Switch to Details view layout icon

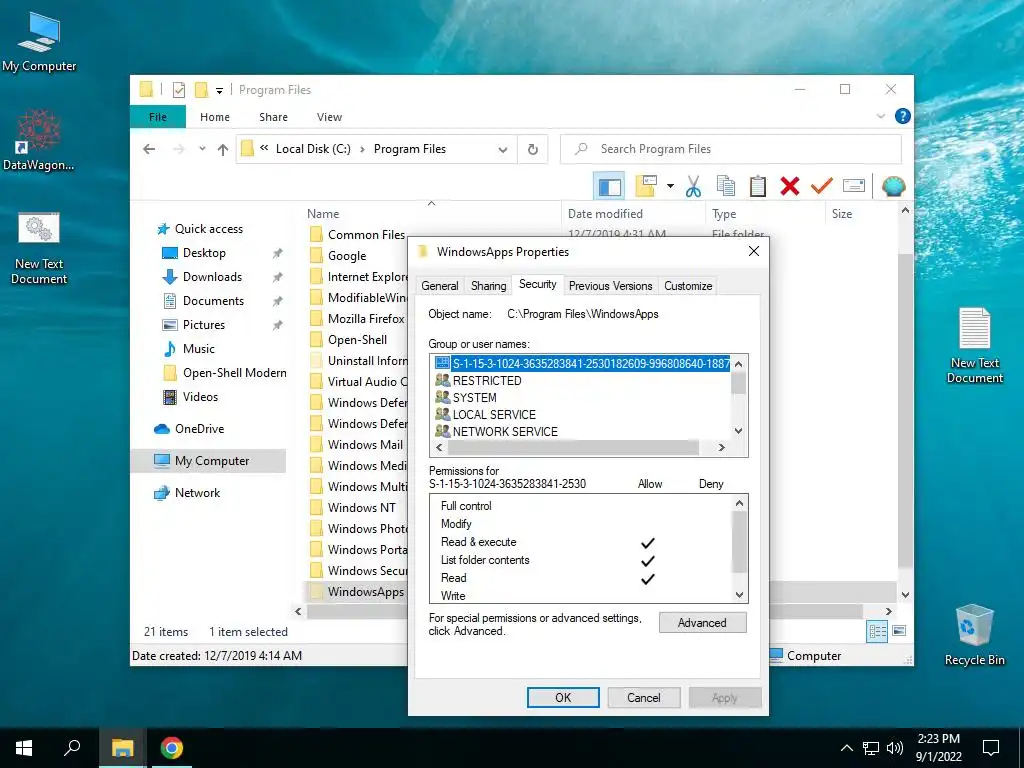[877, 631]
